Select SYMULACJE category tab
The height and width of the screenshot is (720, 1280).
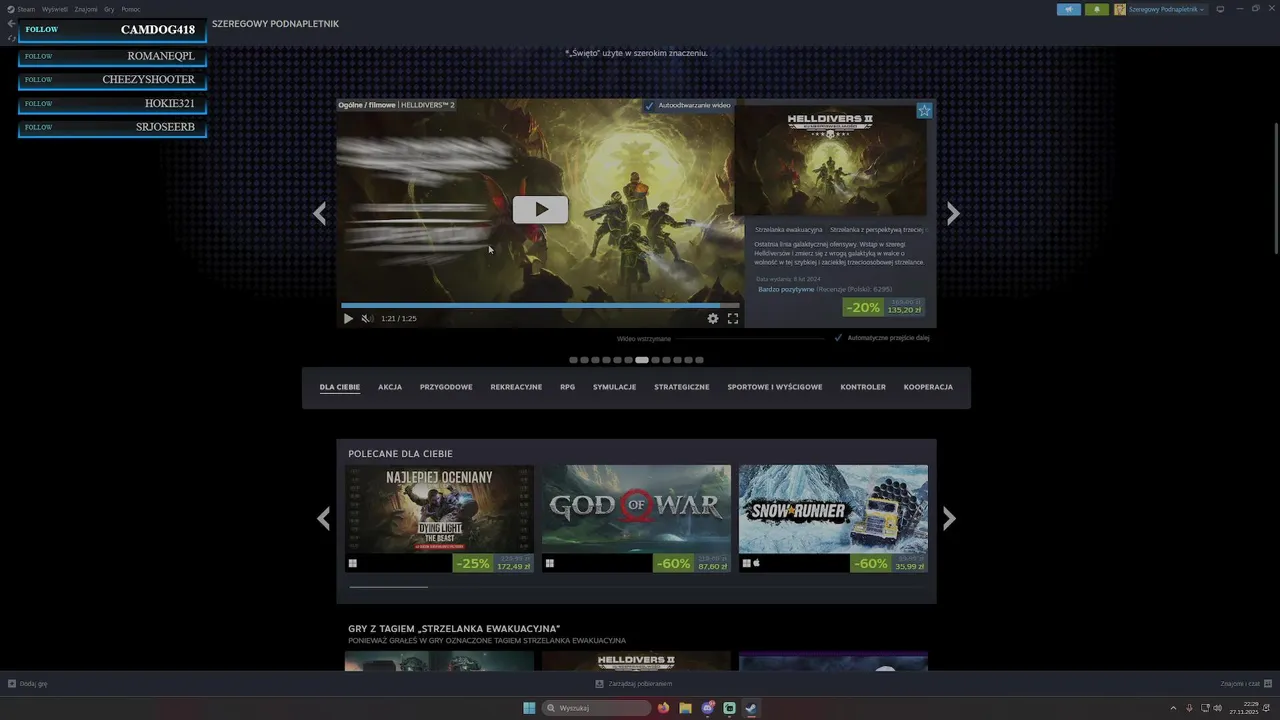[x=614, y=387]
